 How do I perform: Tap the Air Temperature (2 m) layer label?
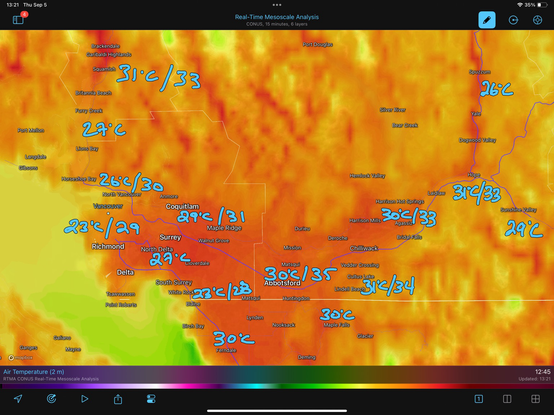(34, 372)
